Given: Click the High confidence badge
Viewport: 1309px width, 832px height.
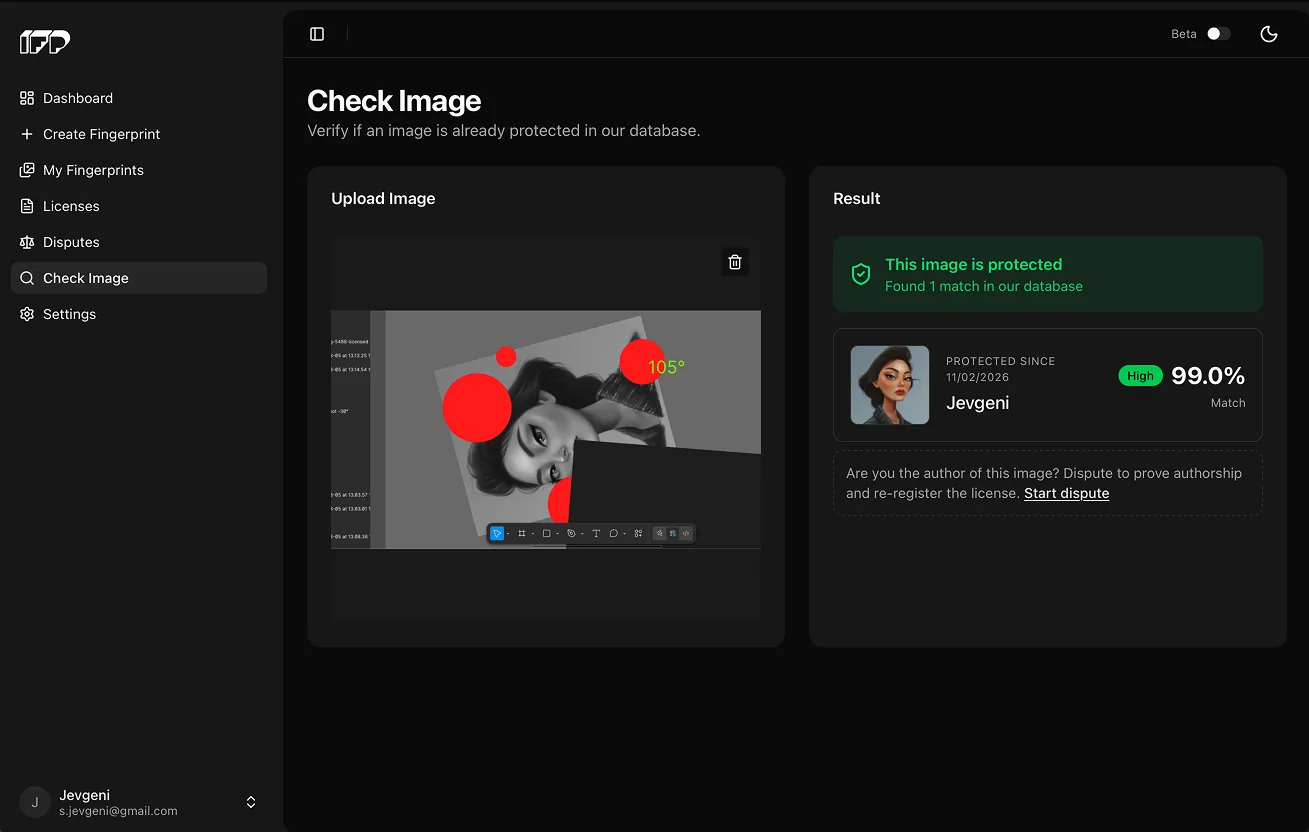Looking at the screenshot, I should (1140, 376).
